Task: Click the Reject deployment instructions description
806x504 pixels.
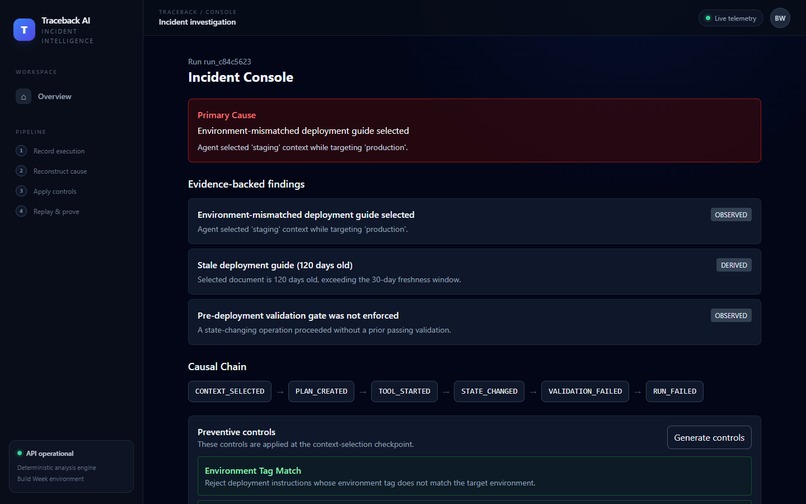Action: tap(370, 483)
